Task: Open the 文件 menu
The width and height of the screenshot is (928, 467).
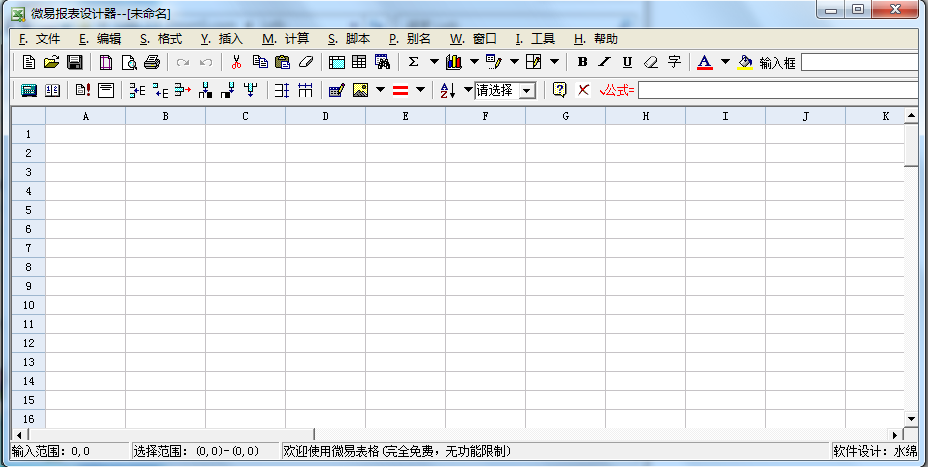Action: [40, 39]
